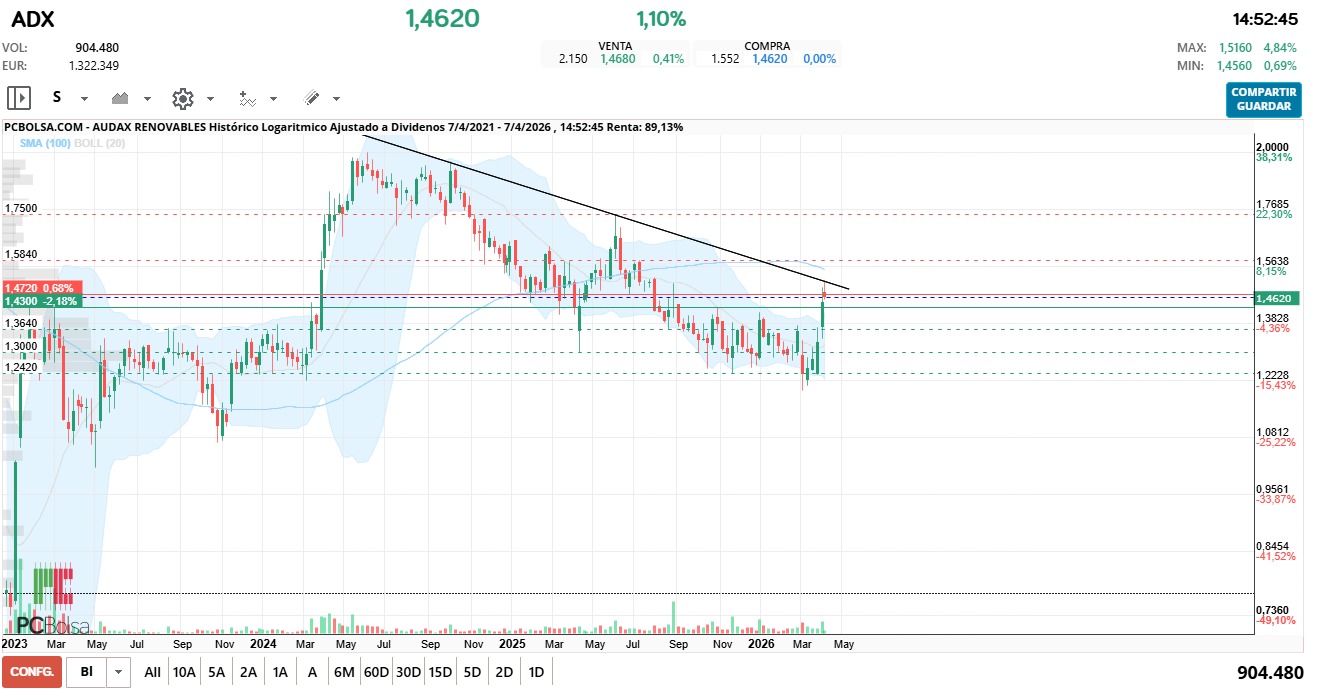Click the PcBolsa logo on the chart
The width and height of the screenshot is (1317, 693).
52,625
